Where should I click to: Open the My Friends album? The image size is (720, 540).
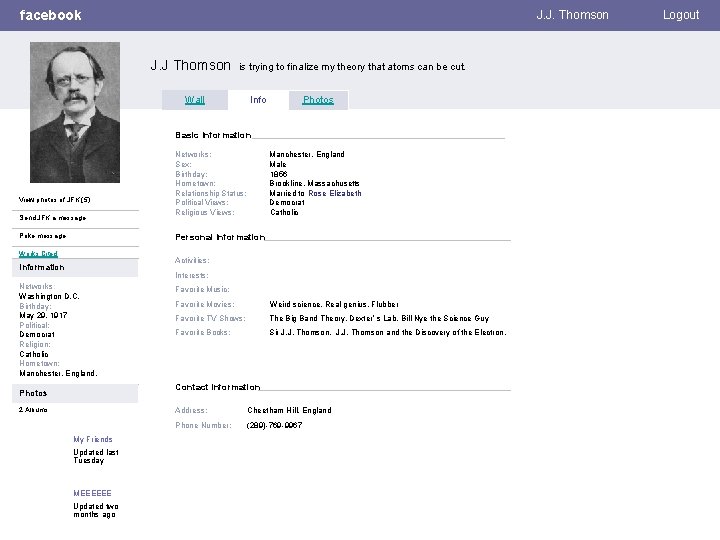[93, 439]
